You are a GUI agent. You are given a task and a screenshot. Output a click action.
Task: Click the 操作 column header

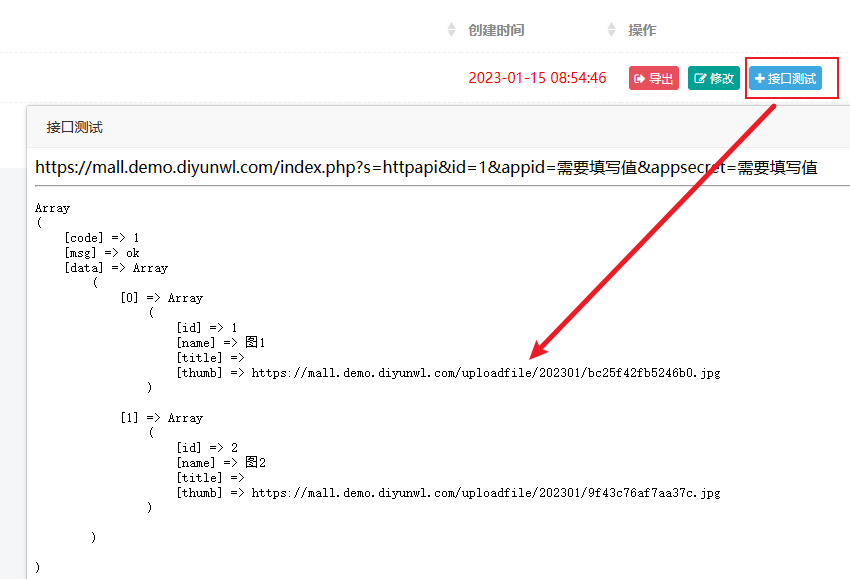642,30
